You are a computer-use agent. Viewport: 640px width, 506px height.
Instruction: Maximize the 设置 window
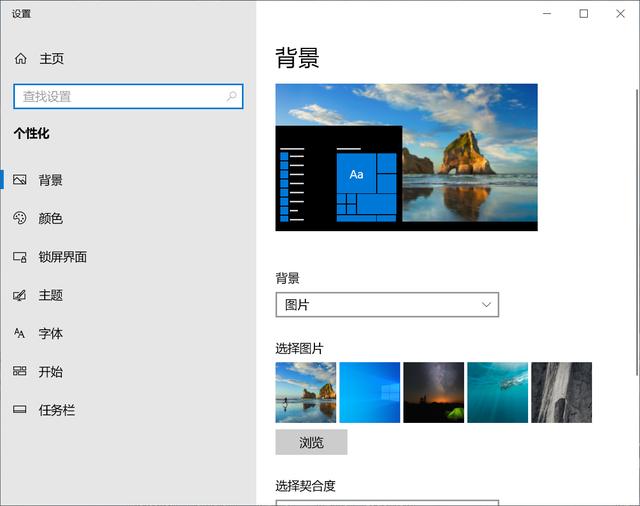tap(584, 13)
